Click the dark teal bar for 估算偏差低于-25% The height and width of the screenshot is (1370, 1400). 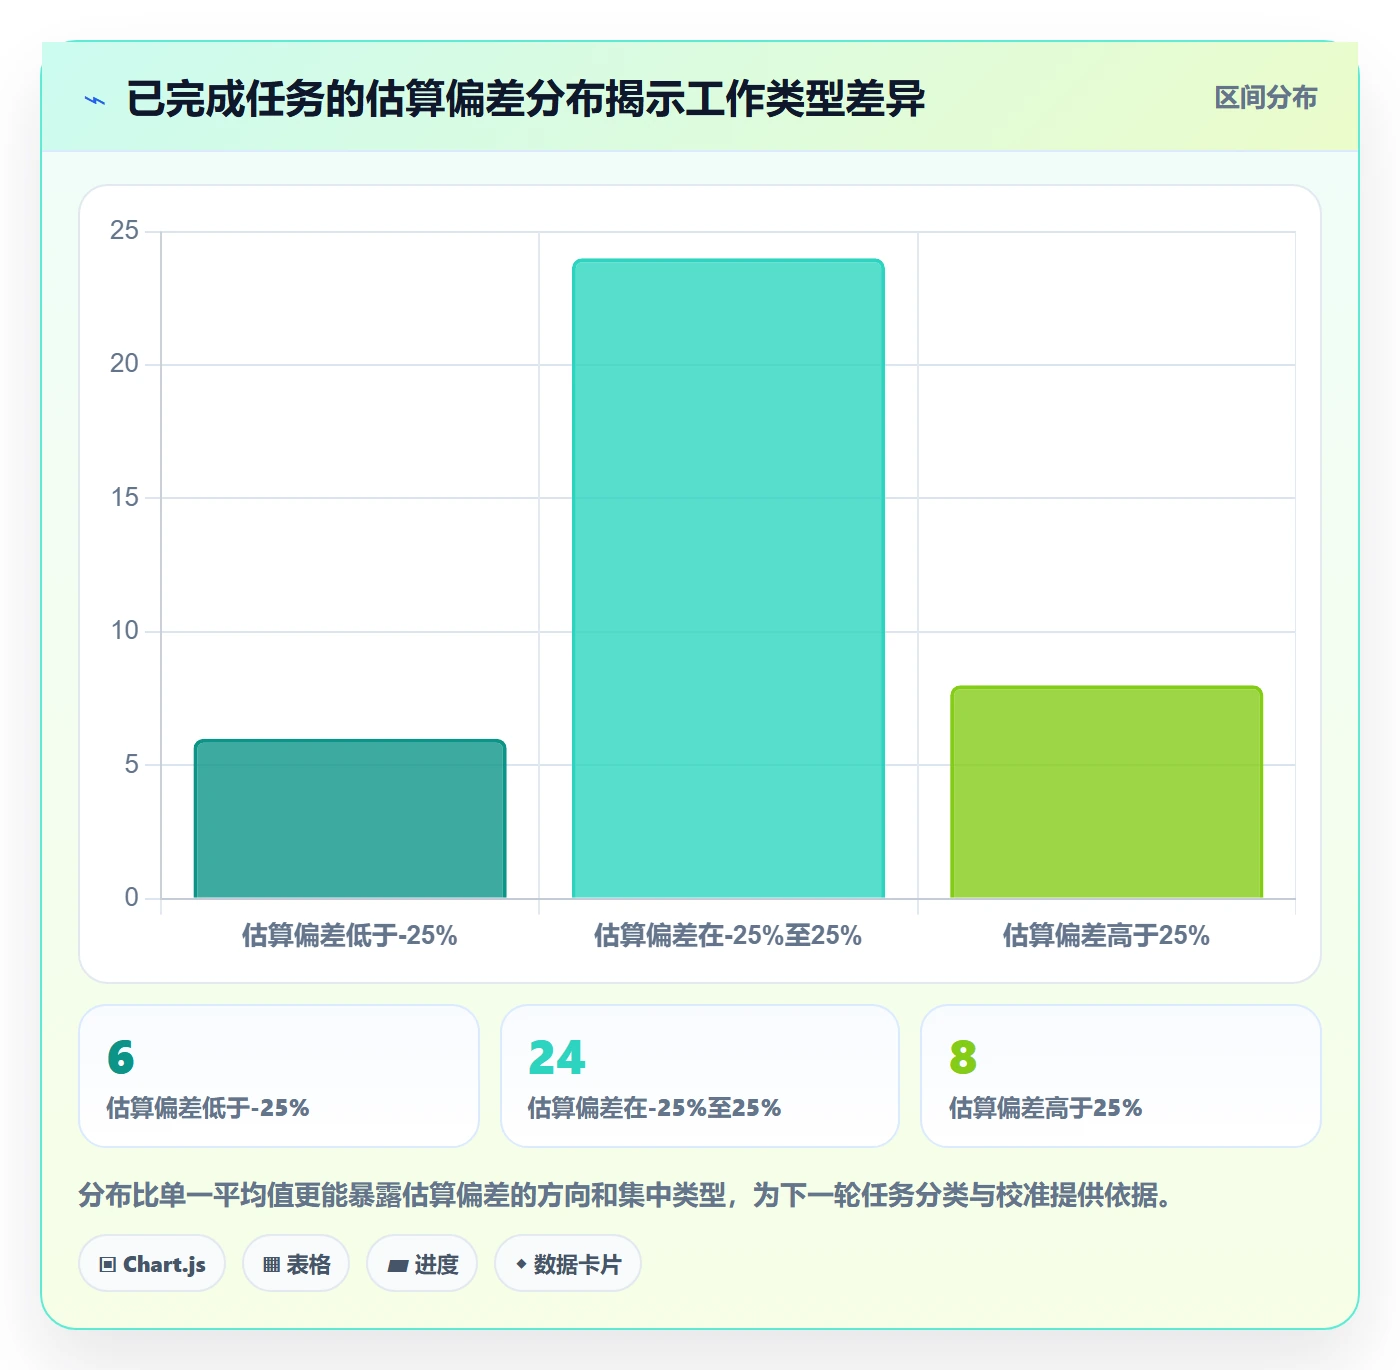(x=350, y=819)
